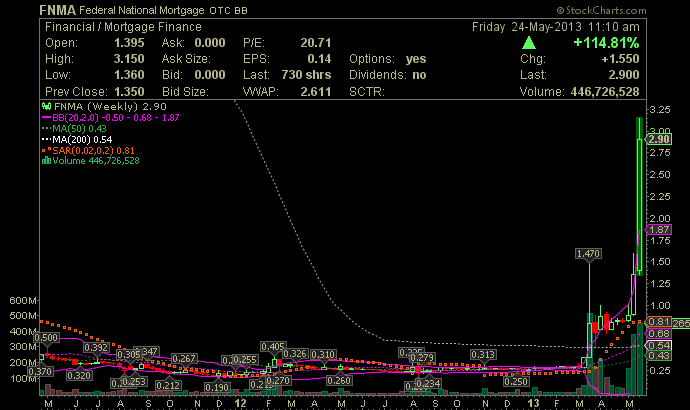Click the 1.87 Bollinger upper band axis tag

pos(659,229)
